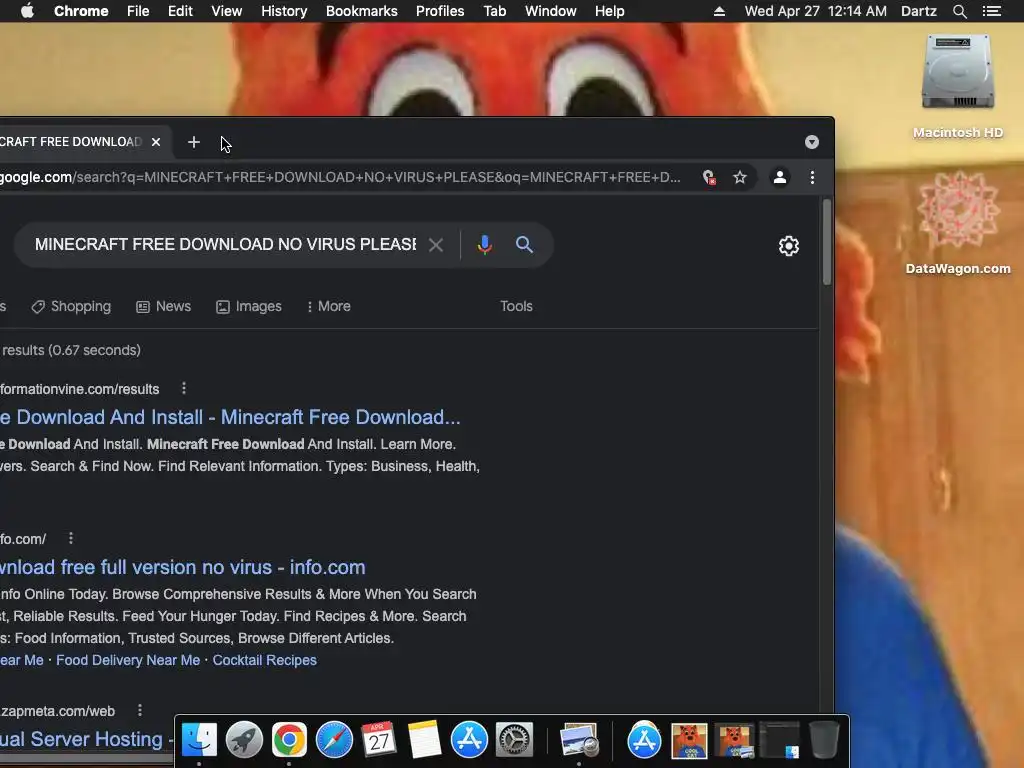
Task: Open the Profiles menu
Action: coord(440,11)
